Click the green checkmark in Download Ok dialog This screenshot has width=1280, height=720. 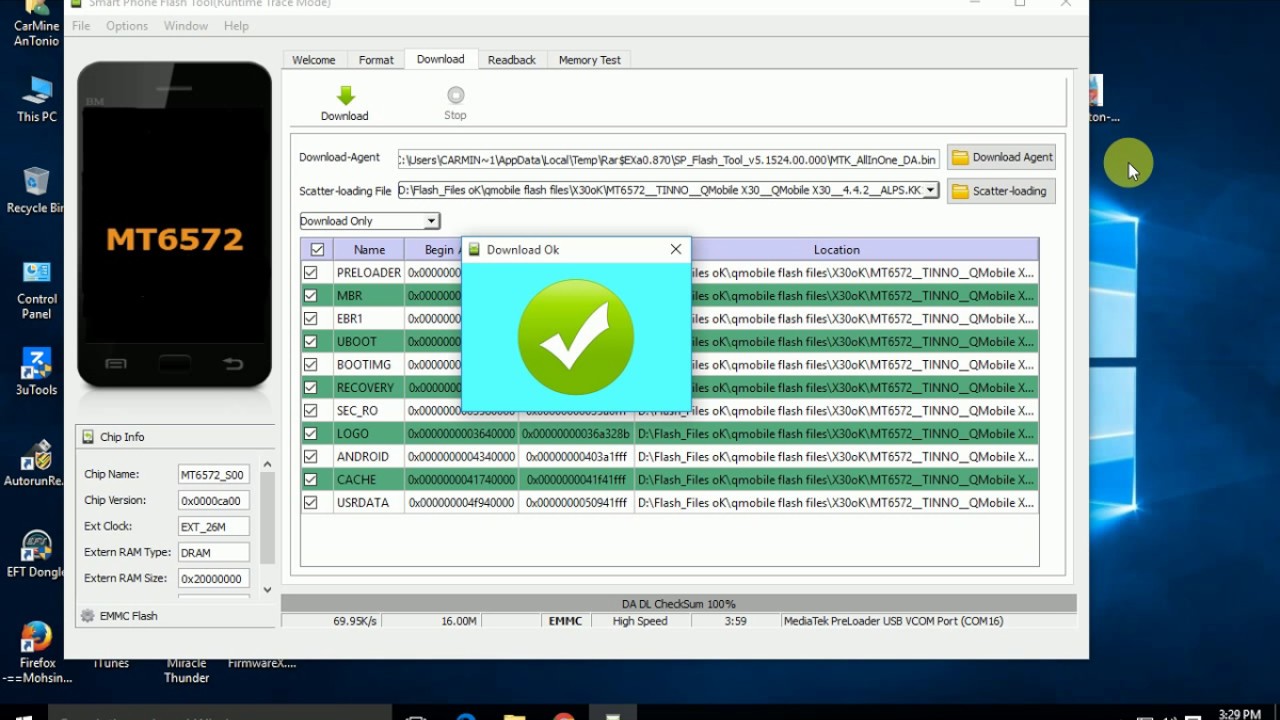[576, 336]
